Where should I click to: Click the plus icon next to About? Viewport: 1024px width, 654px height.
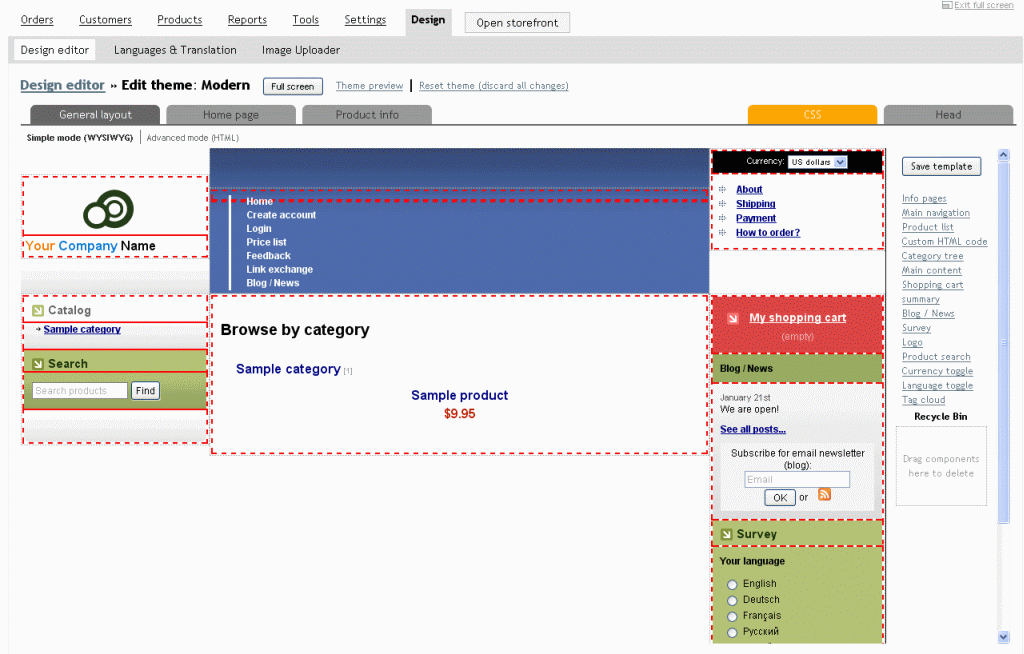[722, 189]
